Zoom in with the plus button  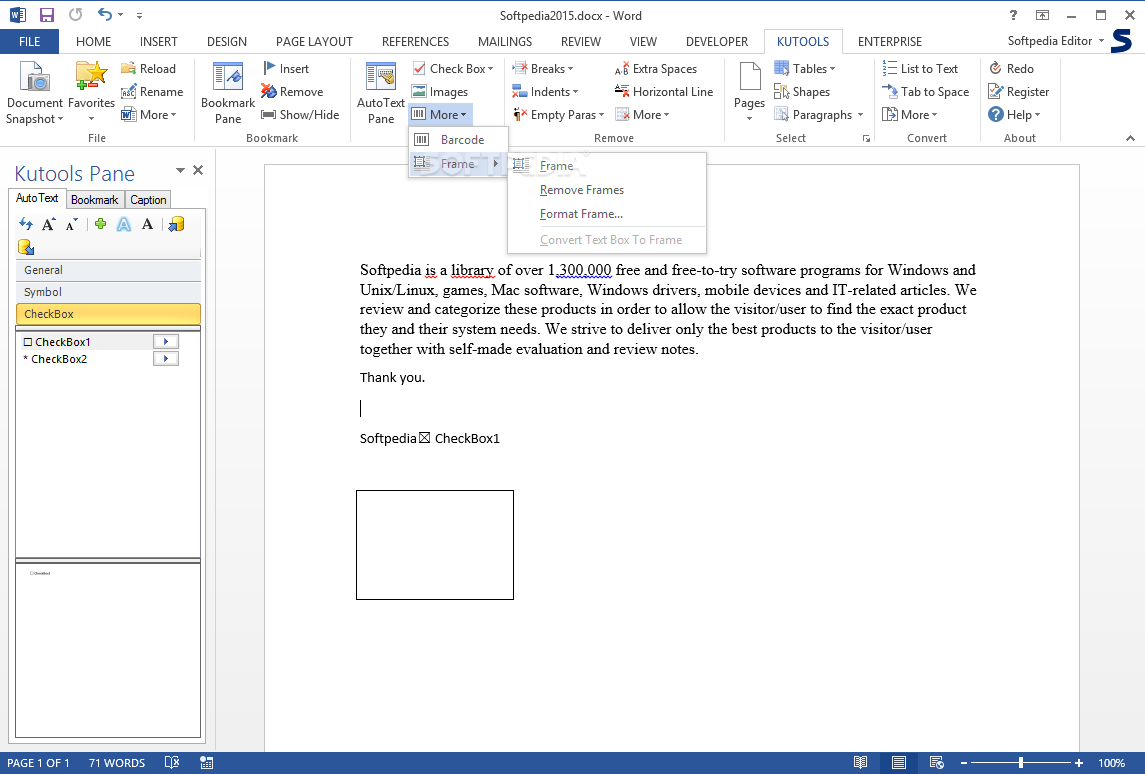(1079, 763)
